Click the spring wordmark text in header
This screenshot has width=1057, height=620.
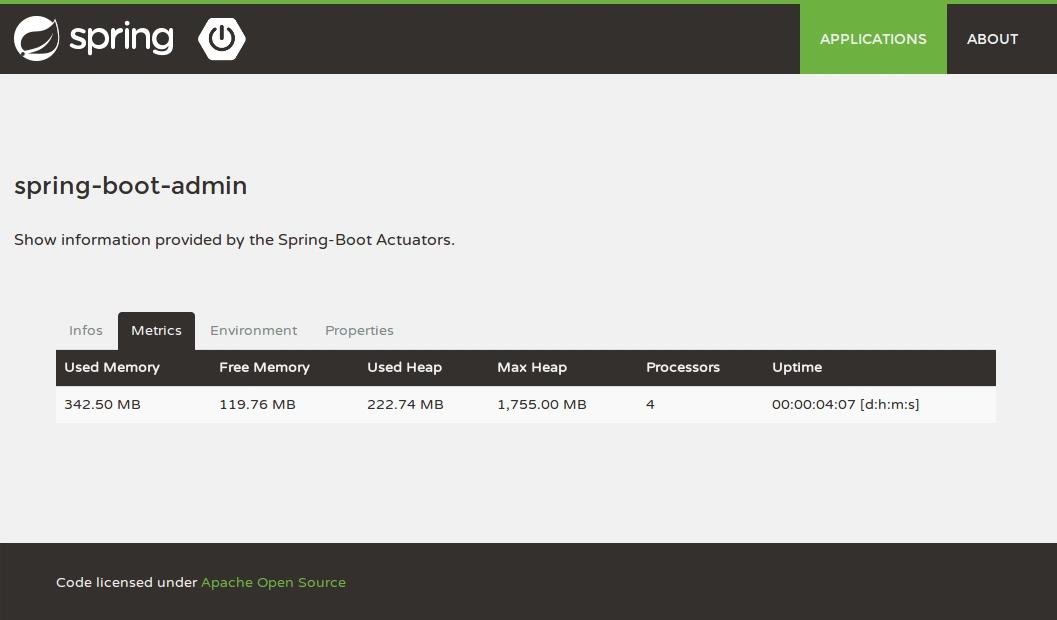point(121,39)
